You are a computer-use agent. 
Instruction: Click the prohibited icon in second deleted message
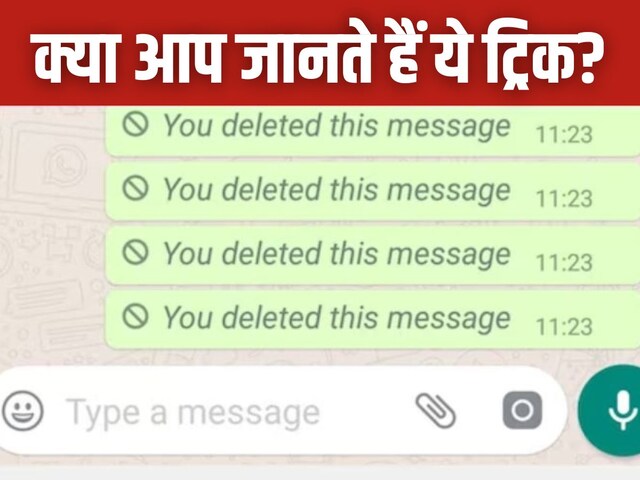coord(135,188)
